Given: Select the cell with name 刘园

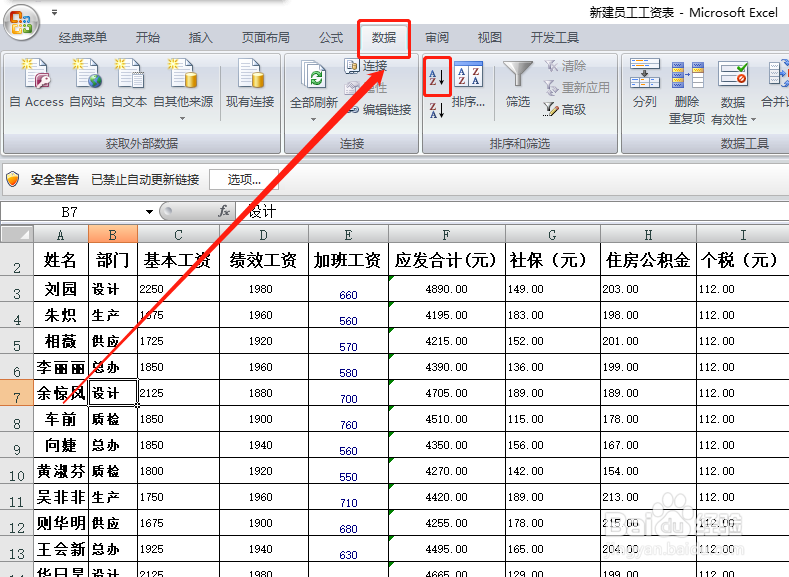Looking at the screenshot, I should click(60, 289).
